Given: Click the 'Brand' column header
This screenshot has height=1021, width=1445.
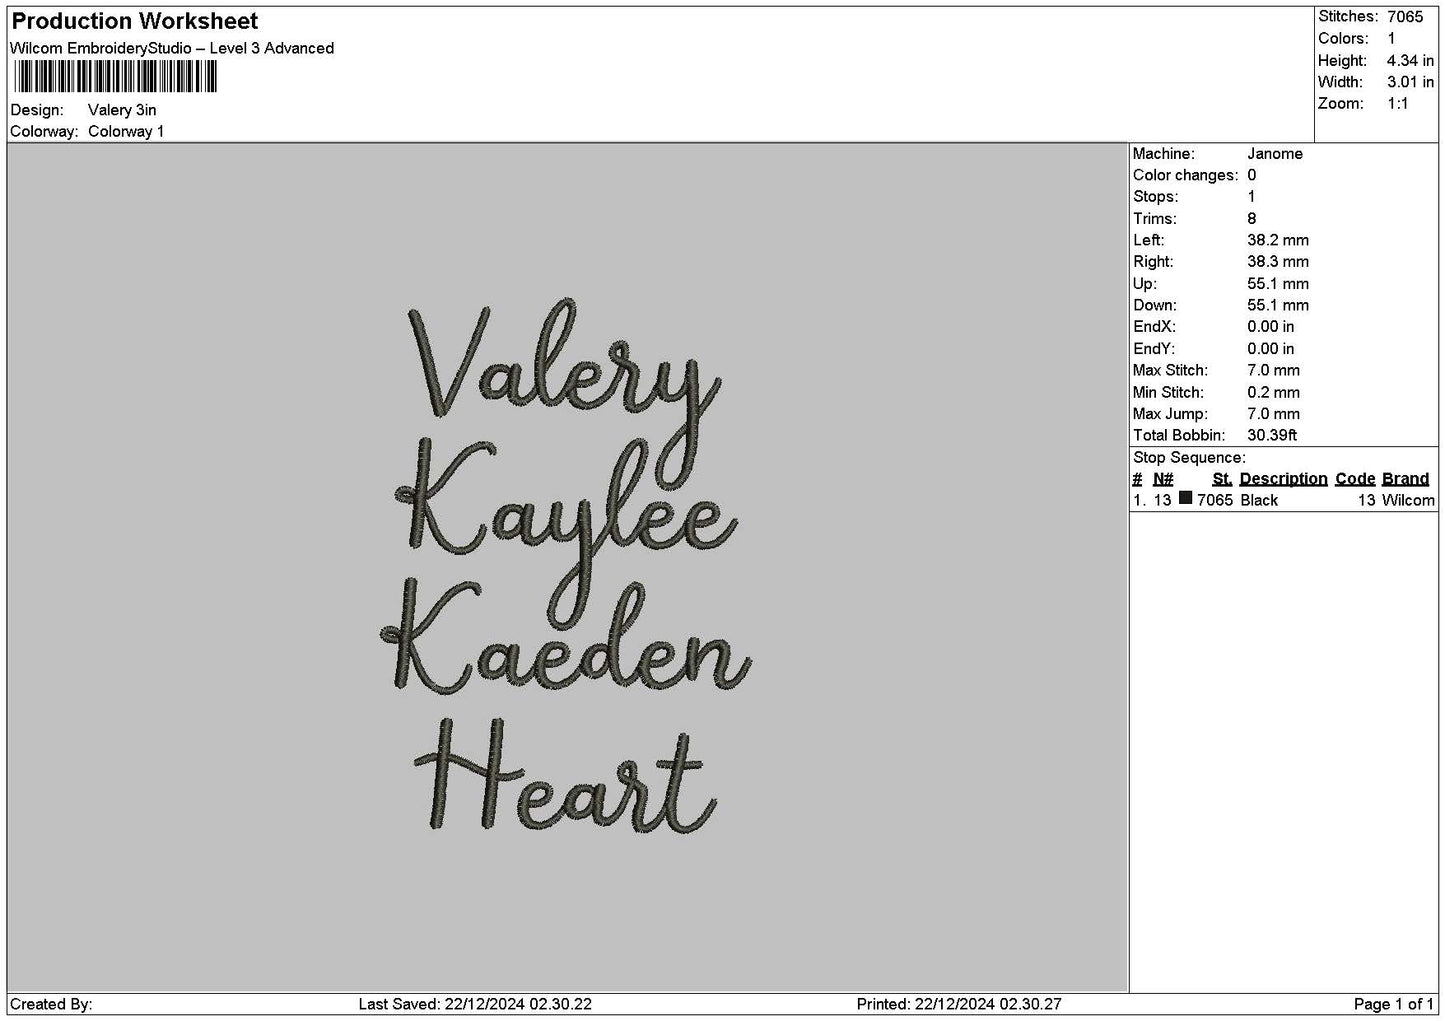Looking at the screenshot, I should 1405,479.
